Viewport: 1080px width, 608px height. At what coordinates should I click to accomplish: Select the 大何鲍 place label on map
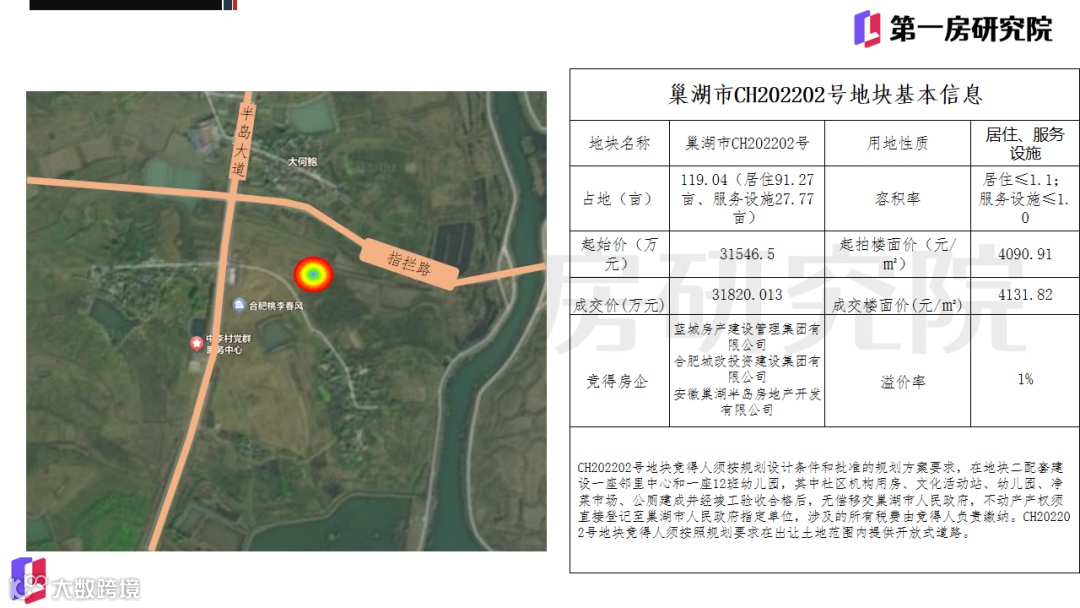(x=302, y=161)
